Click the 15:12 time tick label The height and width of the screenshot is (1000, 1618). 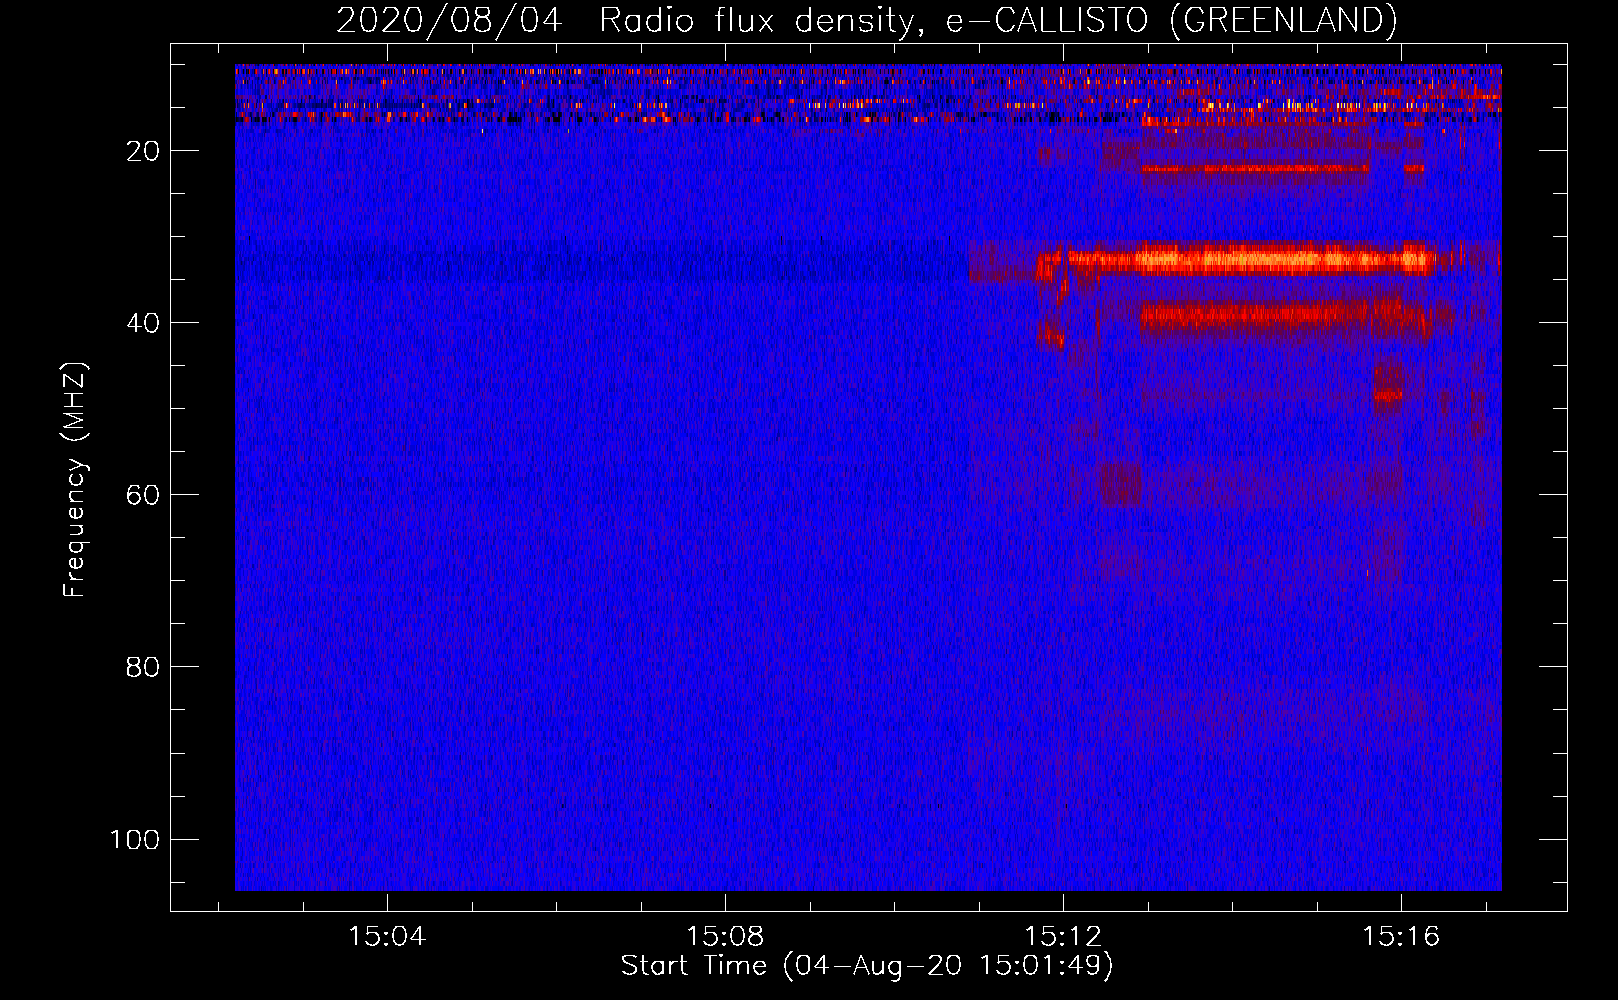1063,936
